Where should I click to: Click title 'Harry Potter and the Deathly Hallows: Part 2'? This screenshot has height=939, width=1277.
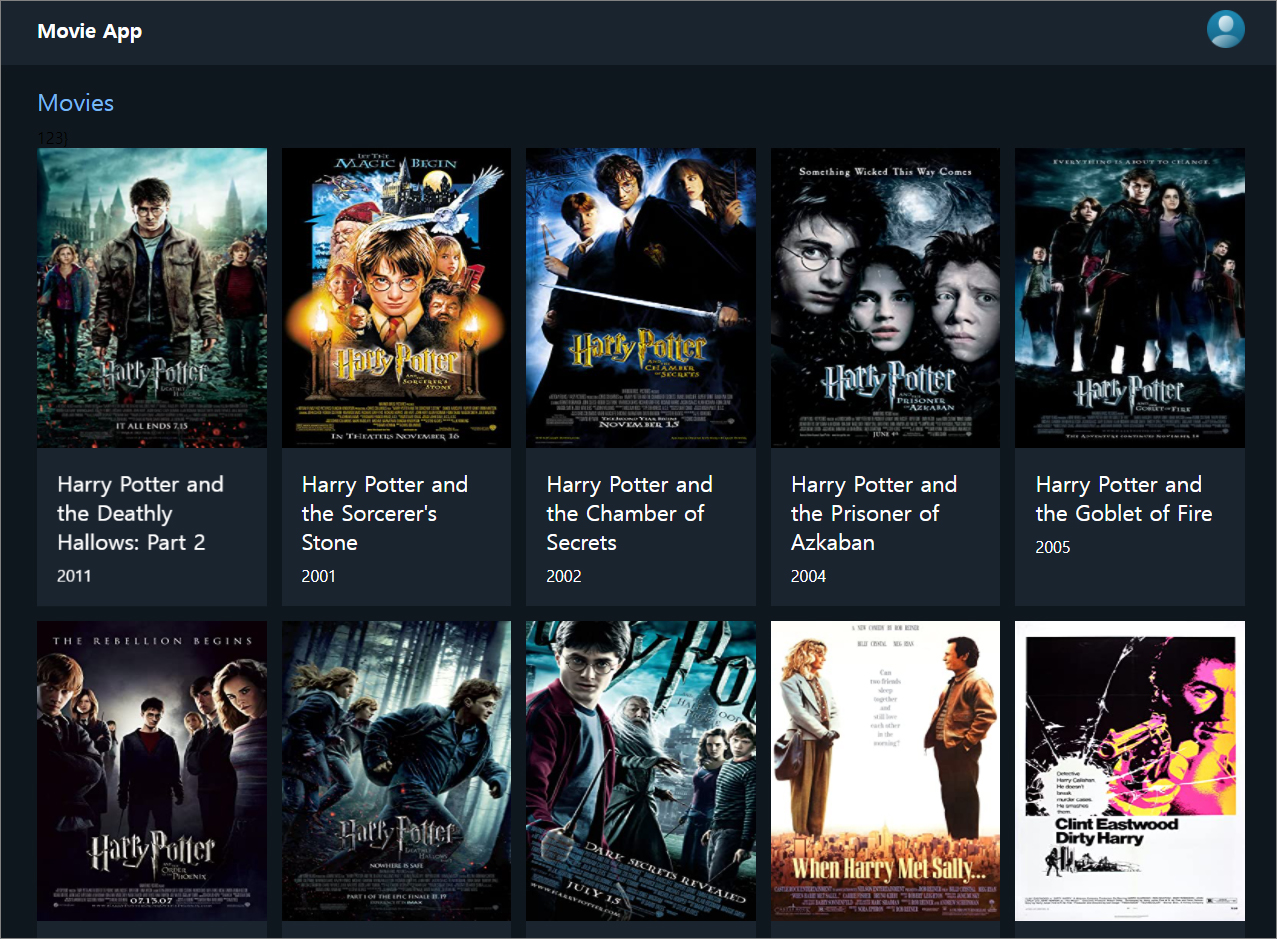[x=140, y=513]
